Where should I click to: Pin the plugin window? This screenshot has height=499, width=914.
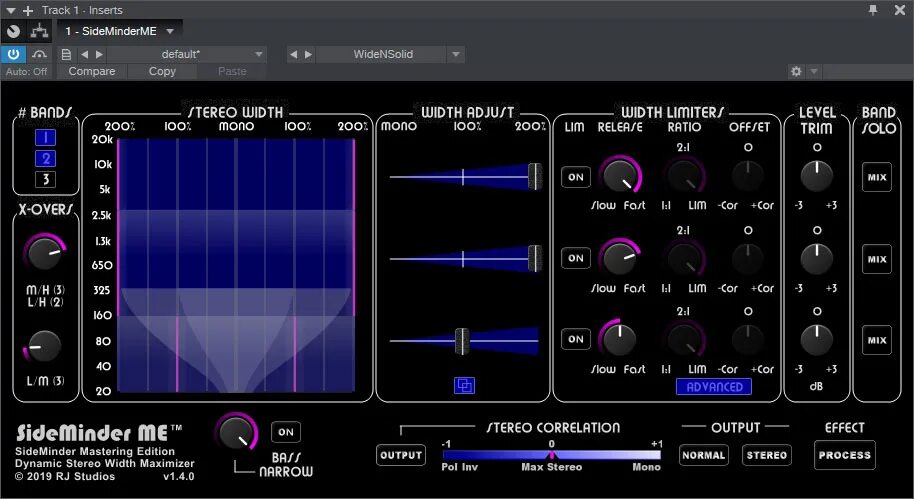[873, 10]
